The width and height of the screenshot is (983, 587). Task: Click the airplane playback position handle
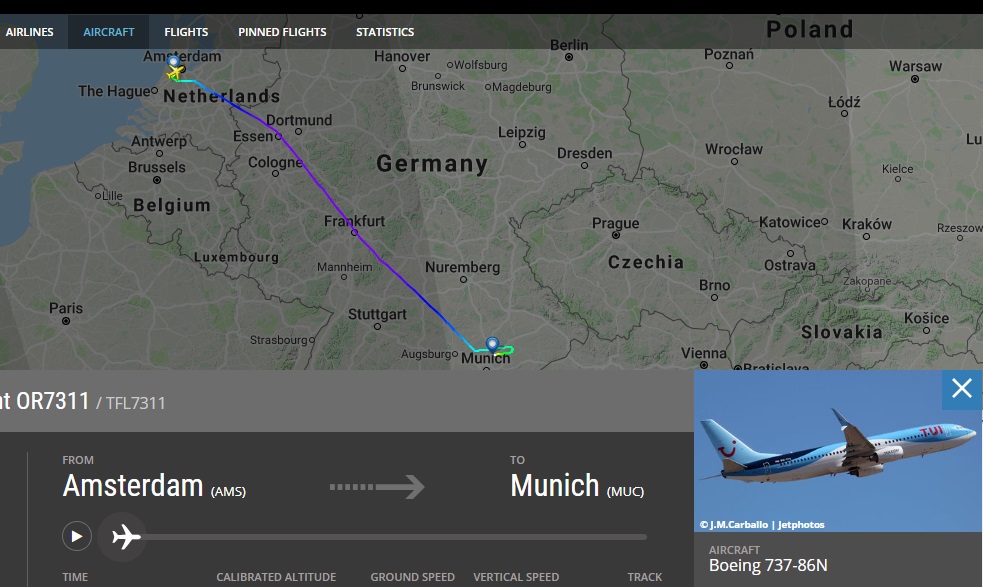[125, 537]
